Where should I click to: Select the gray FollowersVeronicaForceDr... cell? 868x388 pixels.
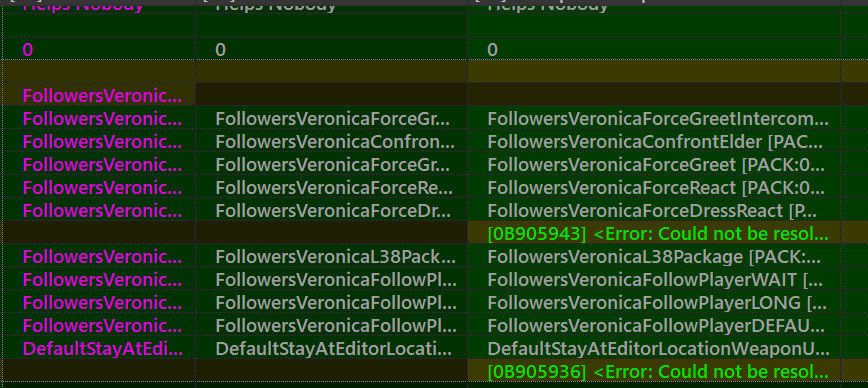332,210
